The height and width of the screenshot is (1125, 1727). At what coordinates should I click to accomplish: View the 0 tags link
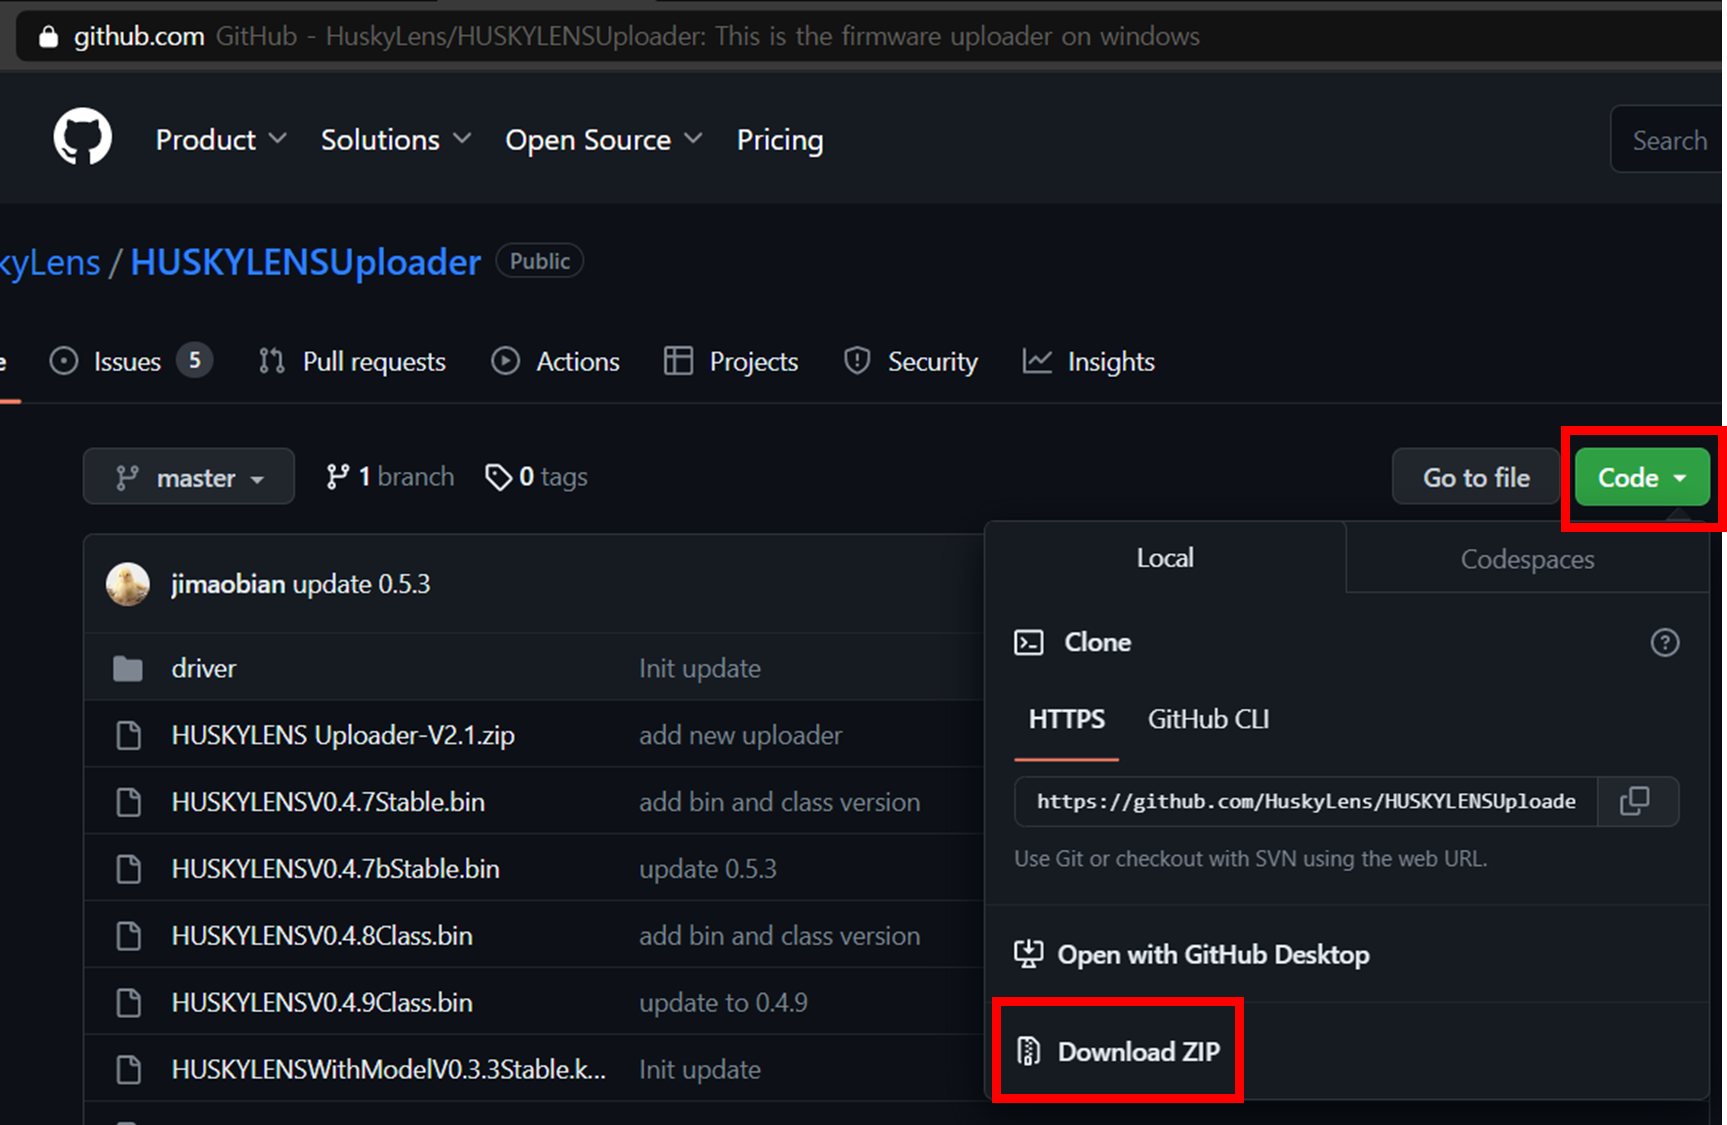[x=536, y=477]
